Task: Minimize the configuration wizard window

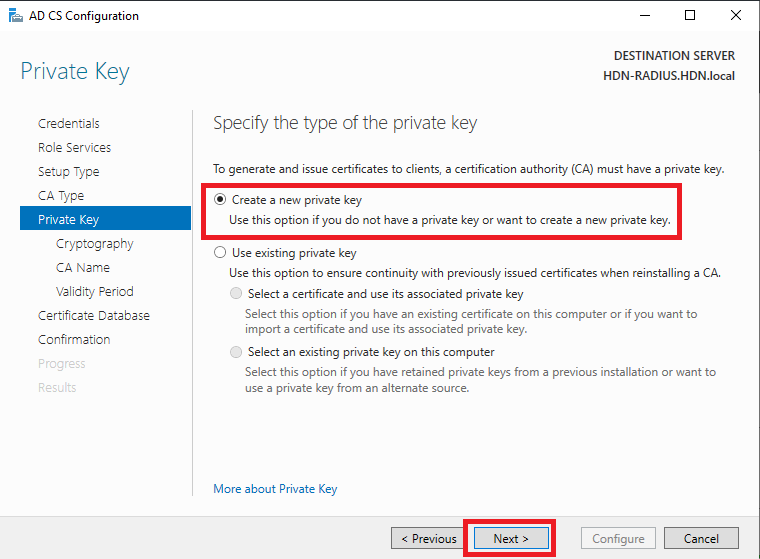Action: pyautogui.click(x=645, y=16)
